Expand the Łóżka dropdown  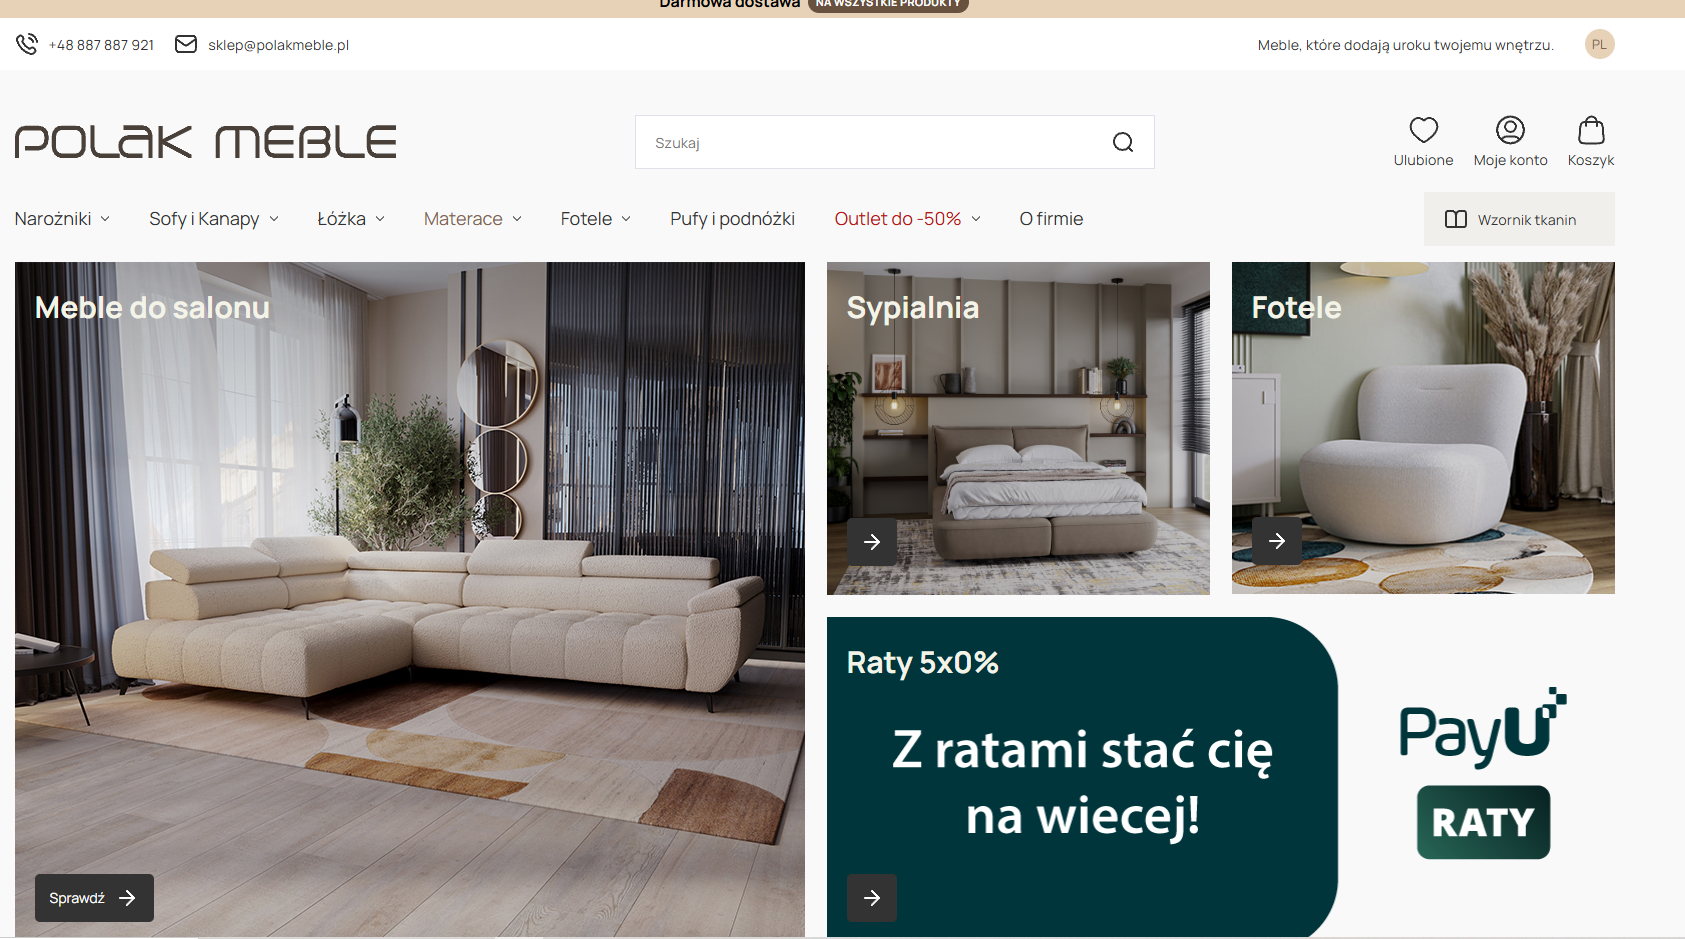point(350,219)
